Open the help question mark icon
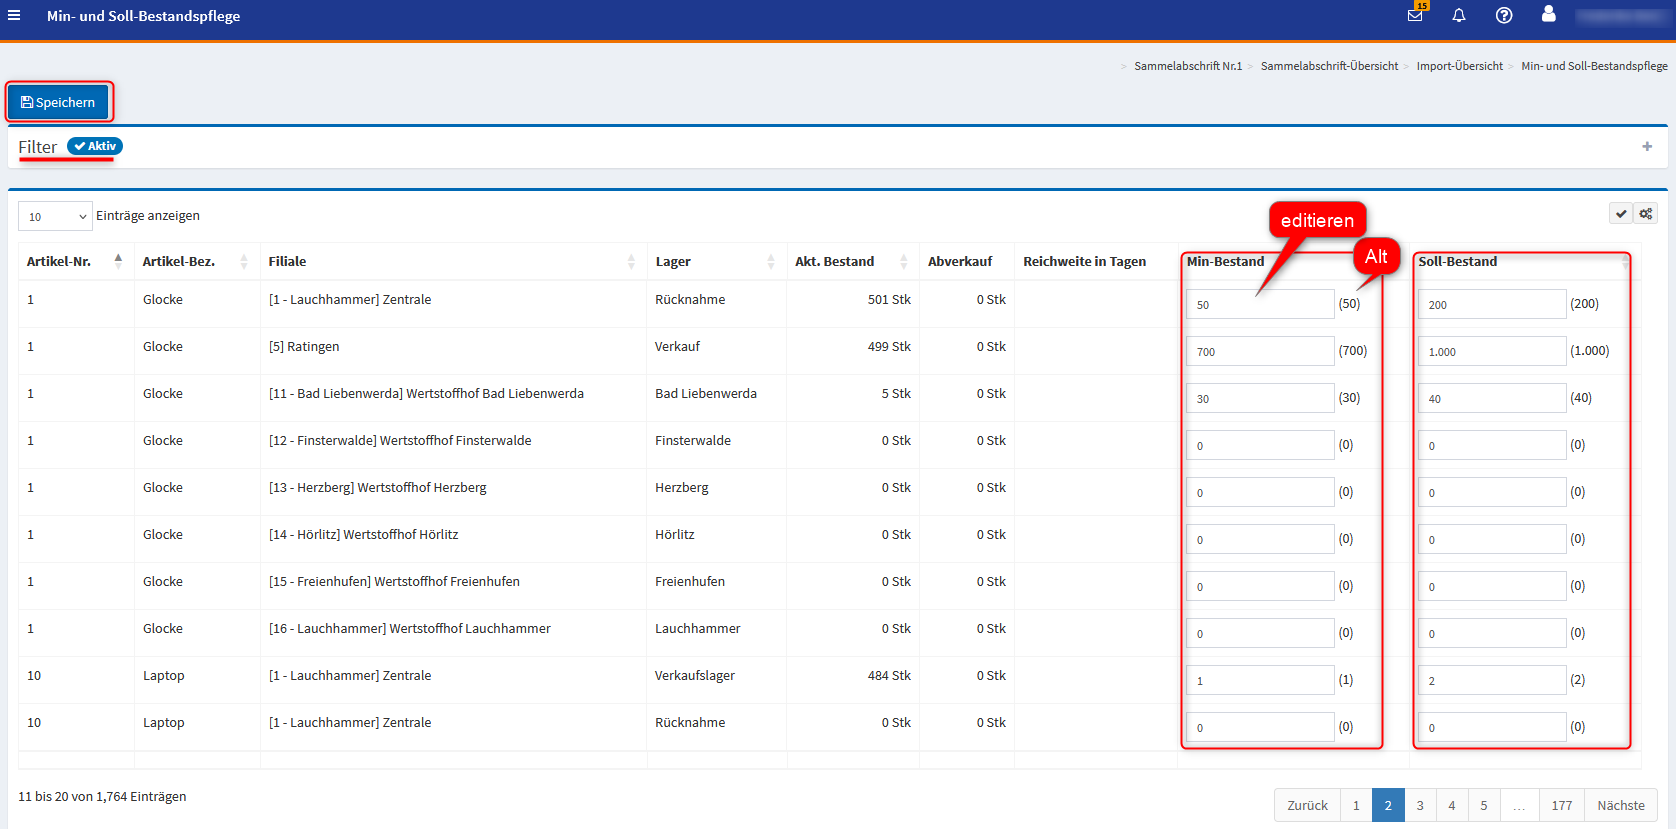Viewport: 1676px width, 829px height. [1504, 15]
